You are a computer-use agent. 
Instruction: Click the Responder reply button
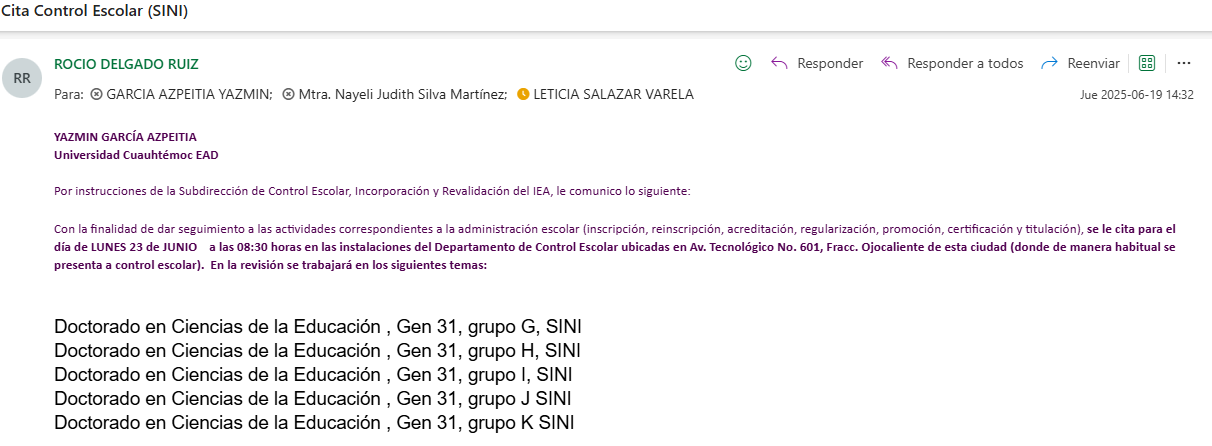pyautogui.click(x=817, y=63)
